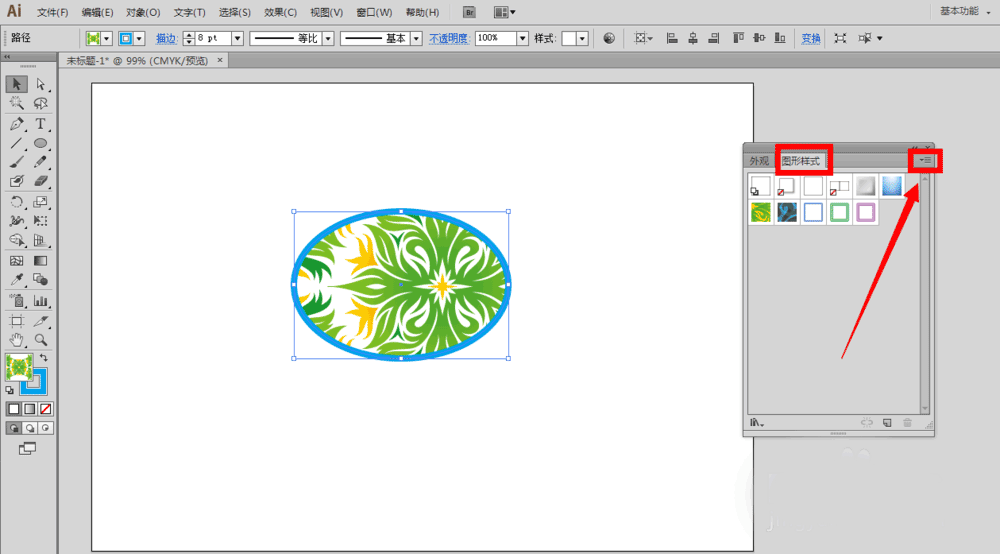The image size is (1000, 554).
Task: Open the Recolor Artwork button
Action: point(609,38)
